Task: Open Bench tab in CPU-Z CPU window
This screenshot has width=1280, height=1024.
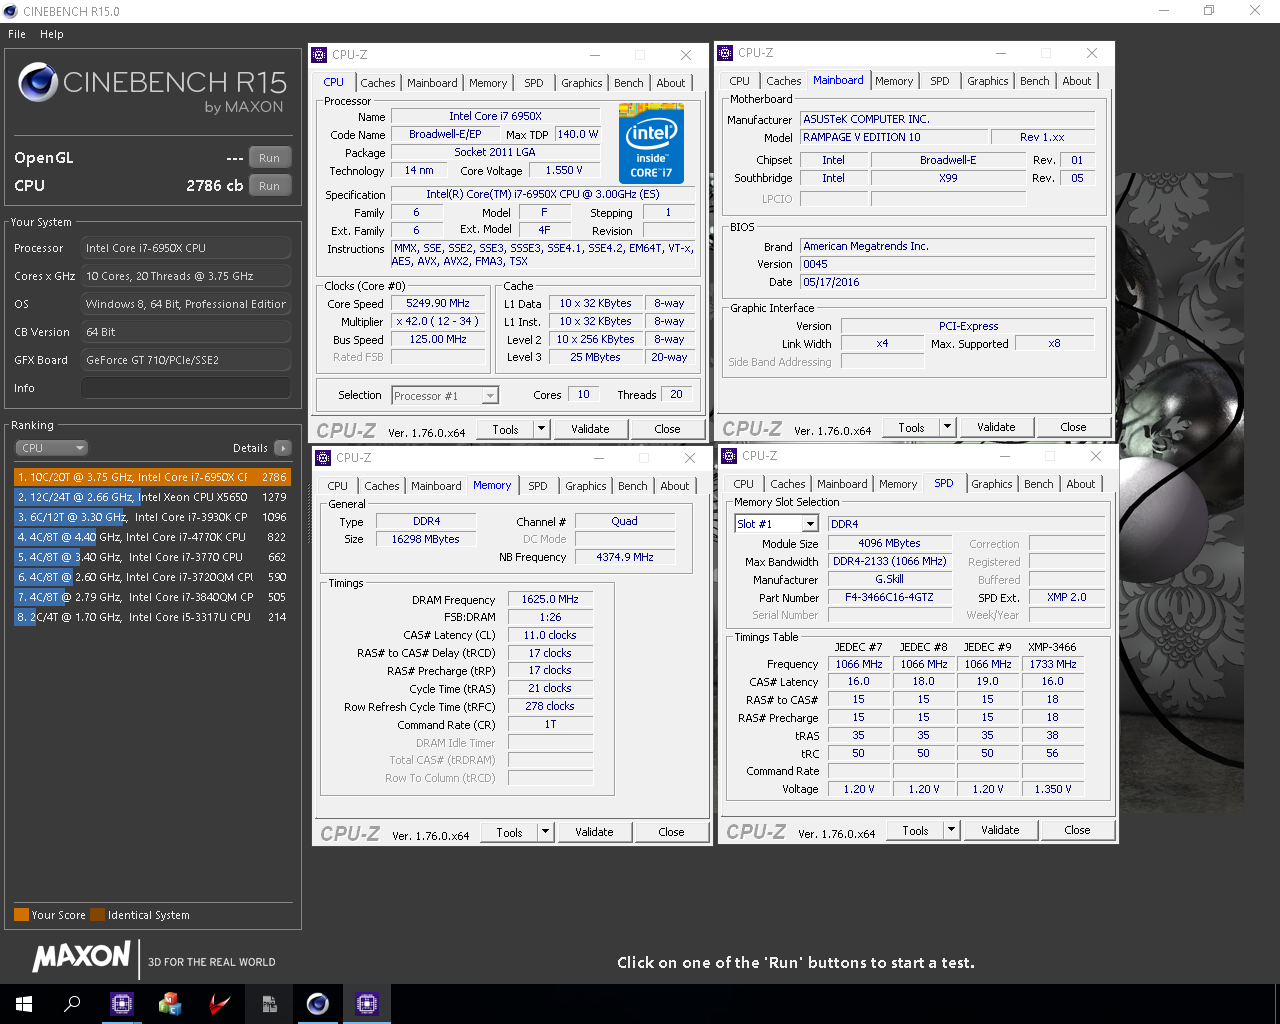Action: click(x=629, y=83)
